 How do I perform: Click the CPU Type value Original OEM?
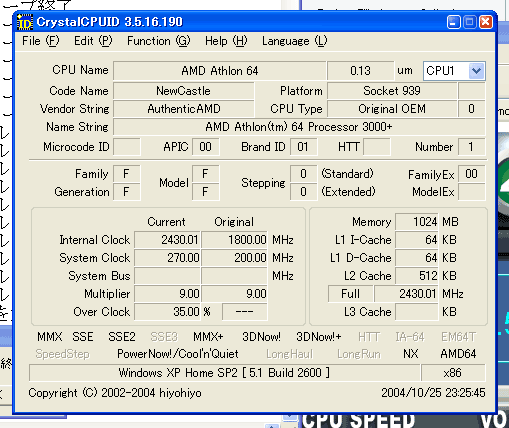(392, 109)
